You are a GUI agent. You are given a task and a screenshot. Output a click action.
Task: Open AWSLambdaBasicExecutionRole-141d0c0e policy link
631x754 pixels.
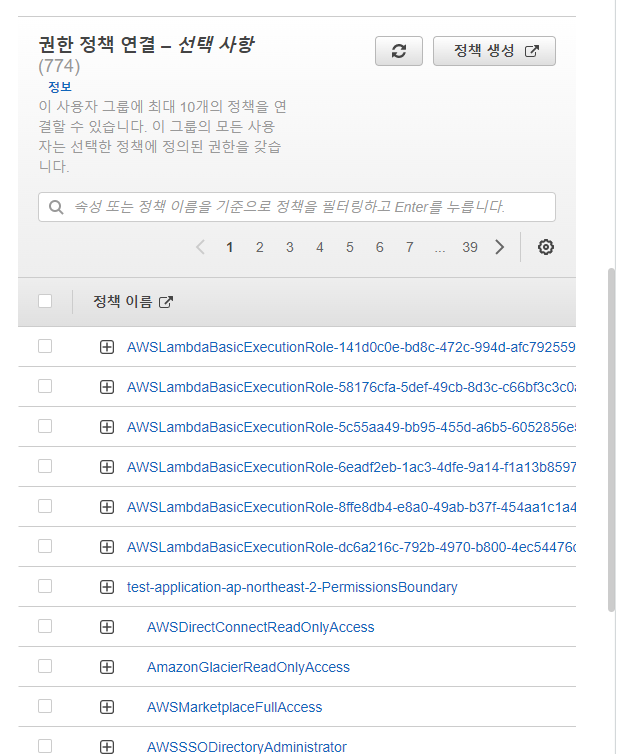click(x=351, y=347)
